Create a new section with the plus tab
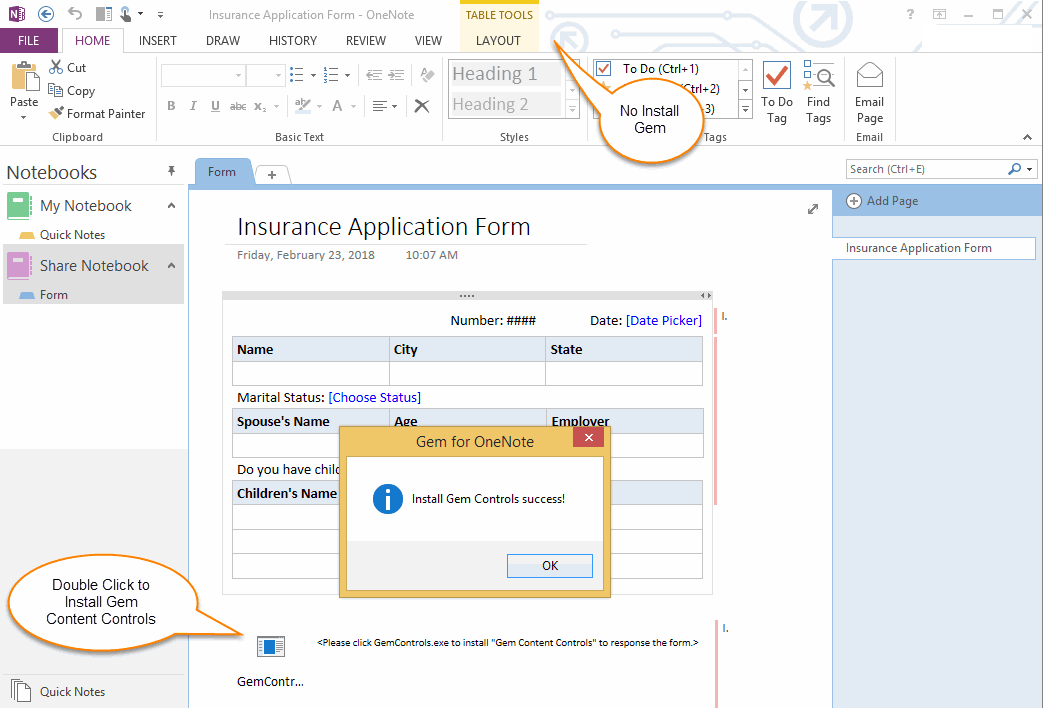1043x708 pixels. pos(271,174)
